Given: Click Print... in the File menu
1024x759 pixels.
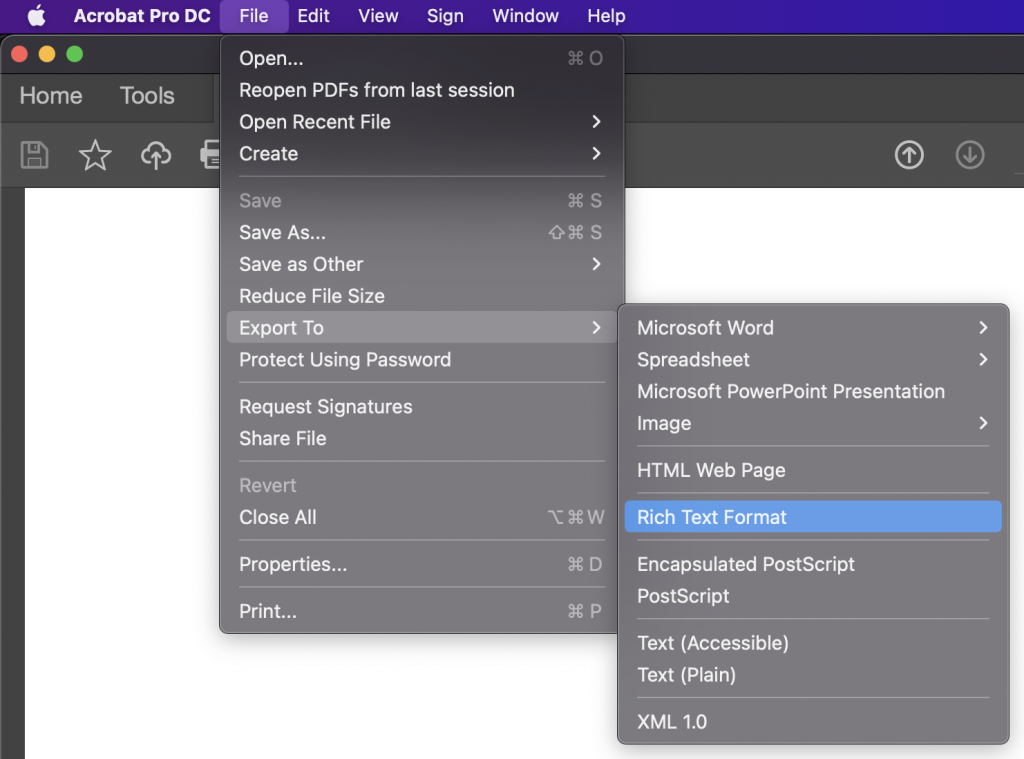Looking at the screenshot, I should [268, 612].
